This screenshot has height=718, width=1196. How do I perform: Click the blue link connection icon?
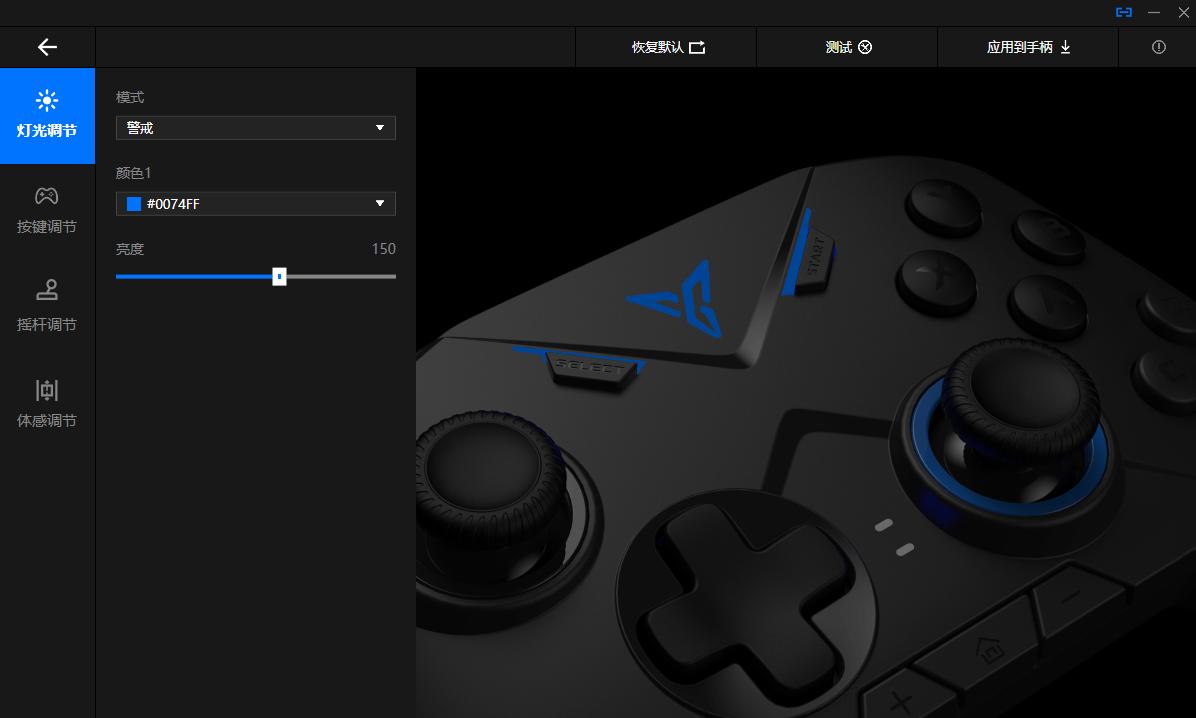pyautogui.click(x=1124, y=12)
